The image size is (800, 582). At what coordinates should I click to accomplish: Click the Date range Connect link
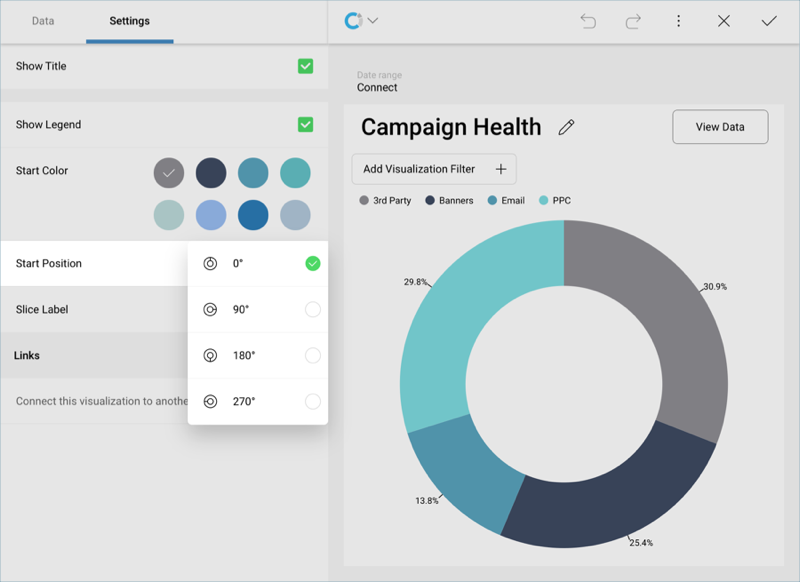[377, 88]
